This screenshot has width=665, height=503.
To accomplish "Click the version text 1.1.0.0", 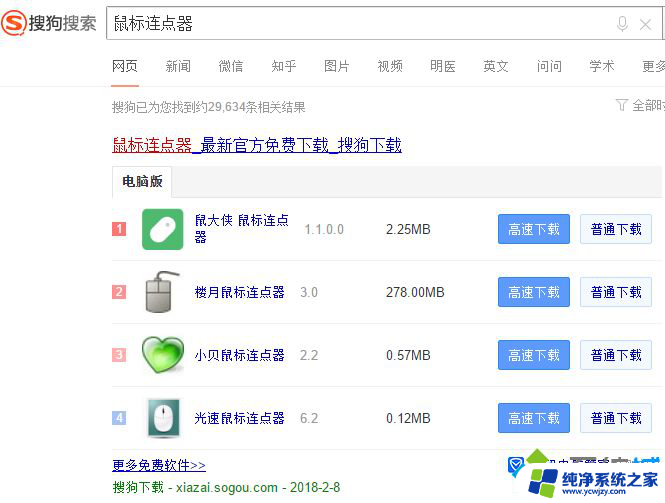I will click(324, 229).
